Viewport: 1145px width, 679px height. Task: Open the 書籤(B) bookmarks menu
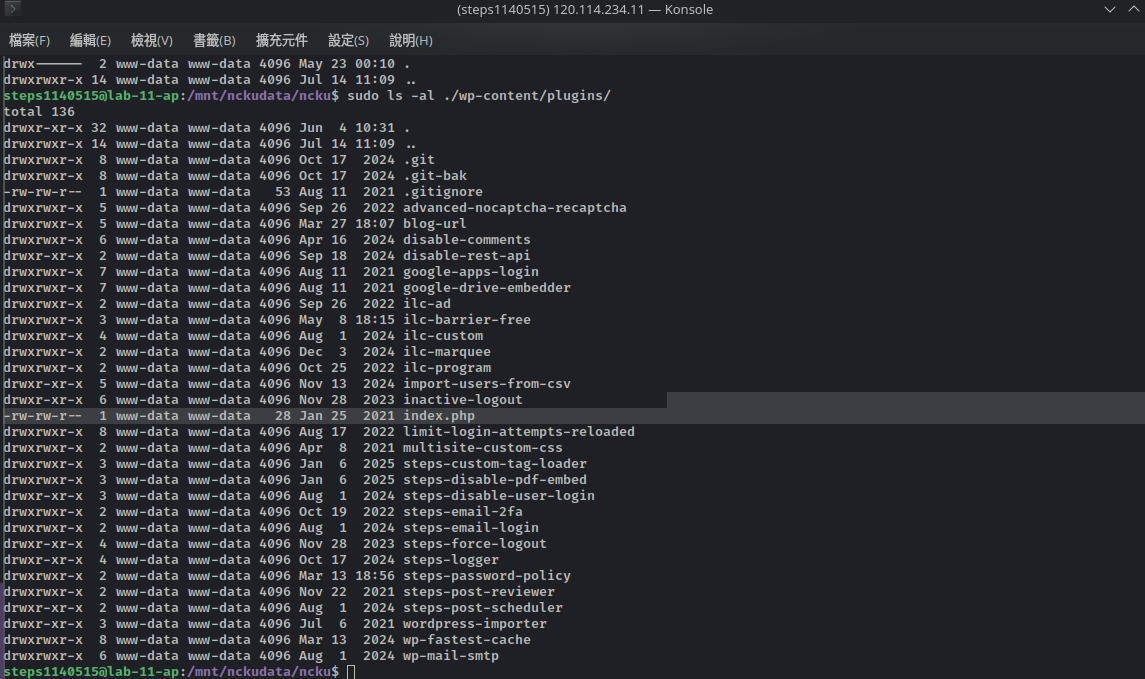(214, 40)
